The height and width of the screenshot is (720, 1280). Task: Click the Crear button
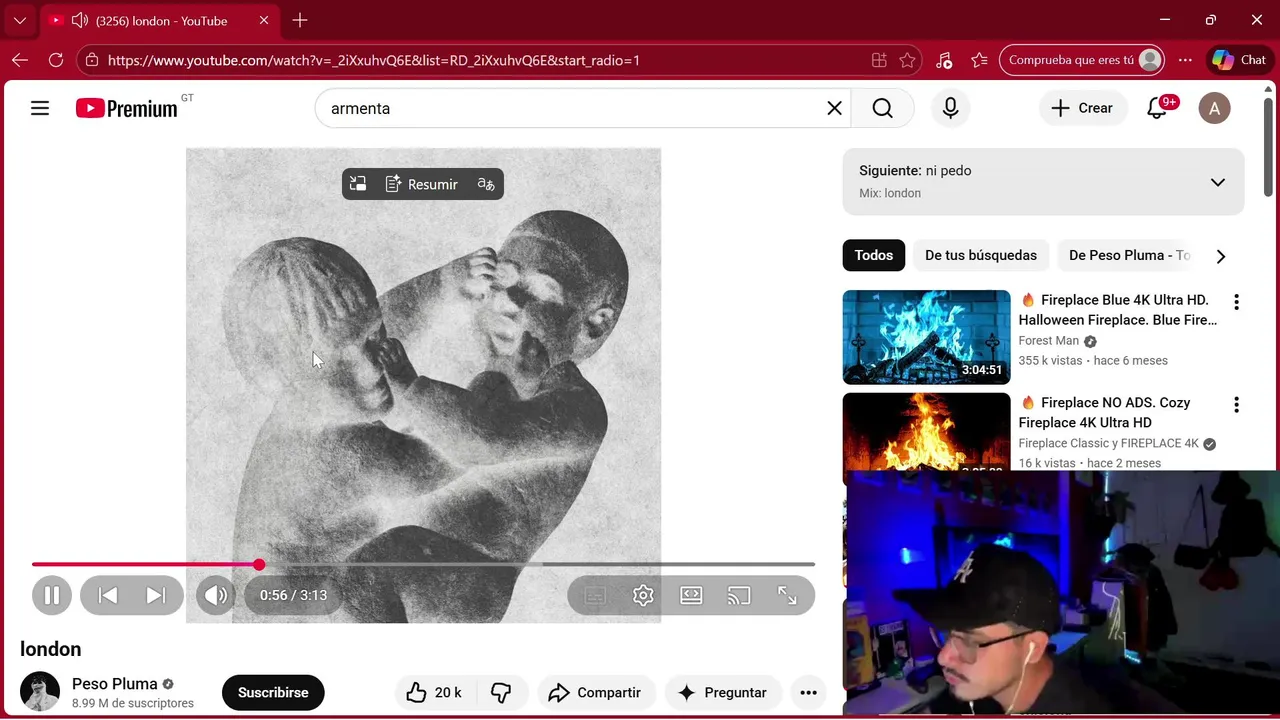tap(1083, 108)
